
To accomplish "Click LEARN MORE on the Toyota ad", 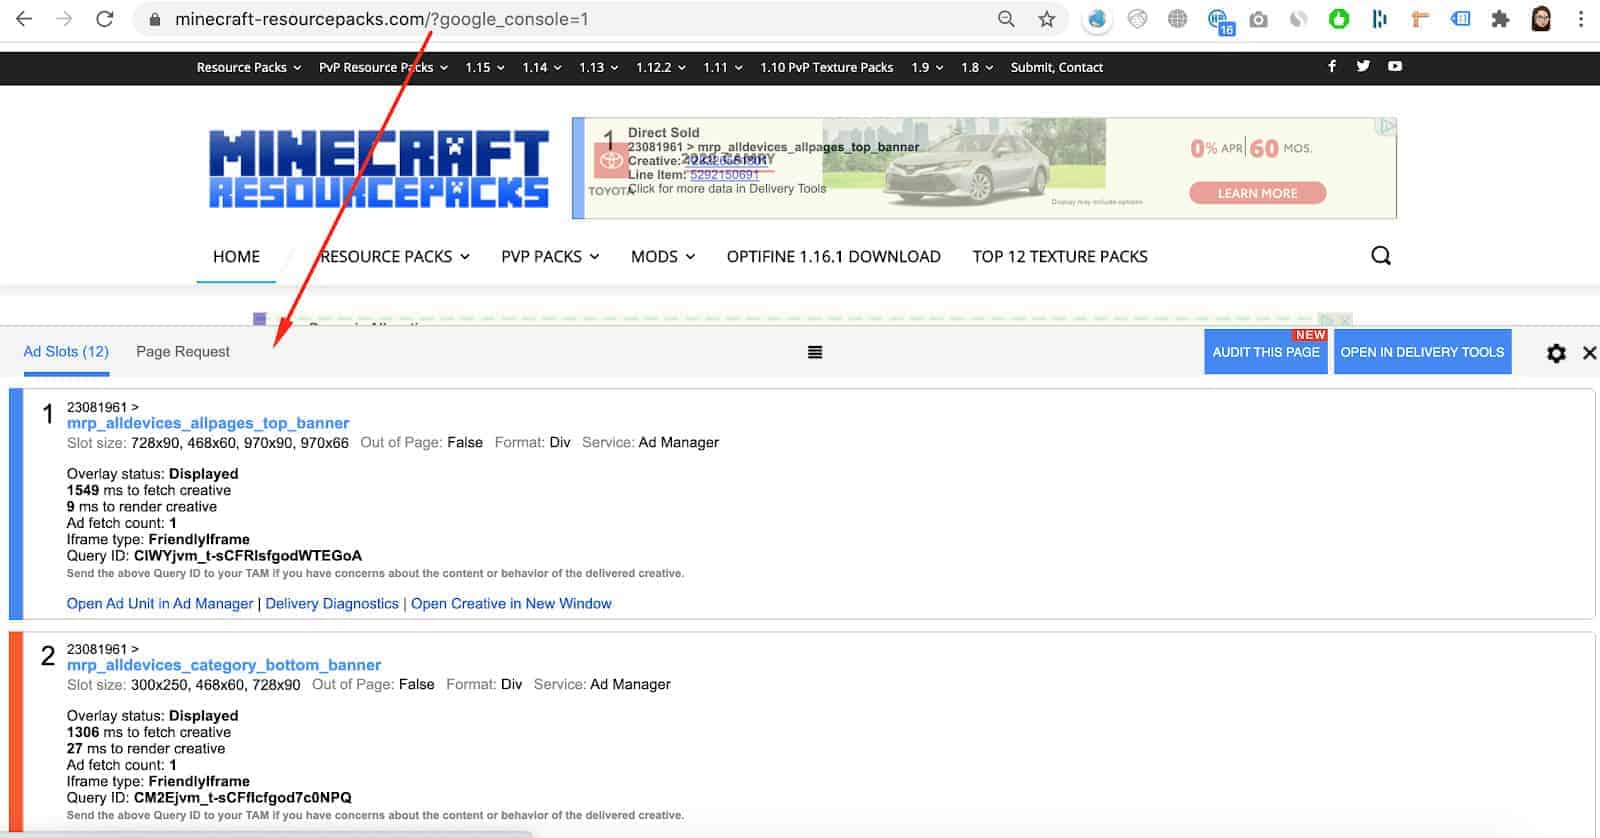I will coord(1257,193).
